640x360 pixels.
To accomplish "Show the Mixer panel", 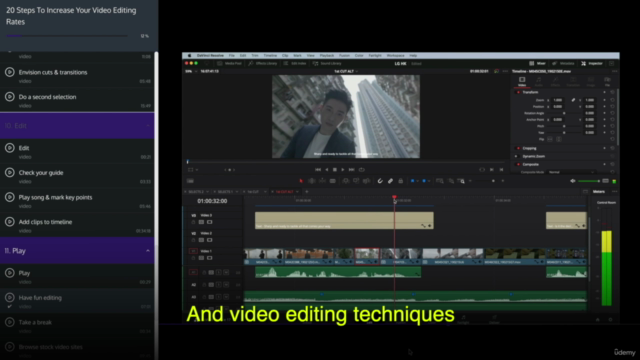I will [537, 63].
